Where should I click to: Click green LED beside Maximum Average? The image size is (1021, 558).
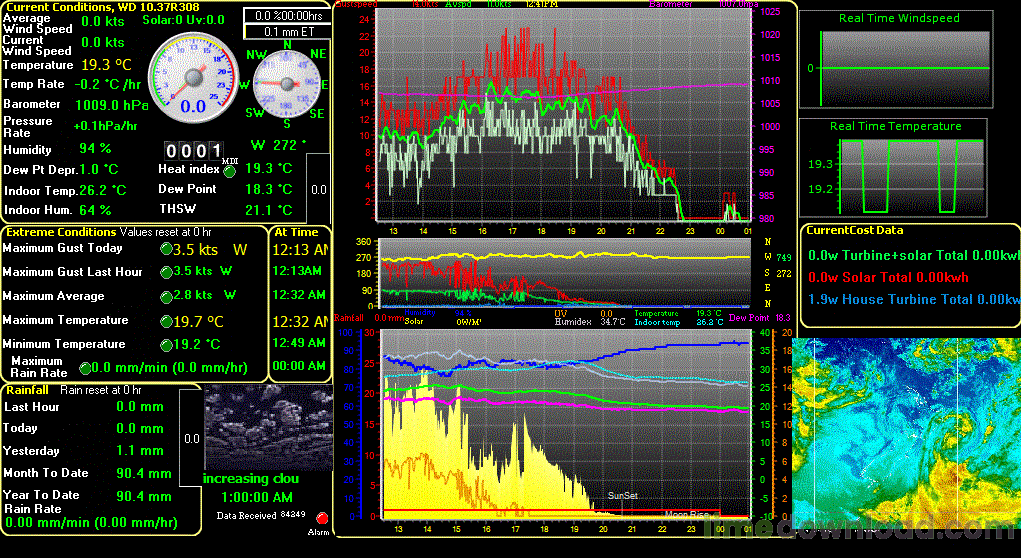pyautogui.click(x=165, y=297)
